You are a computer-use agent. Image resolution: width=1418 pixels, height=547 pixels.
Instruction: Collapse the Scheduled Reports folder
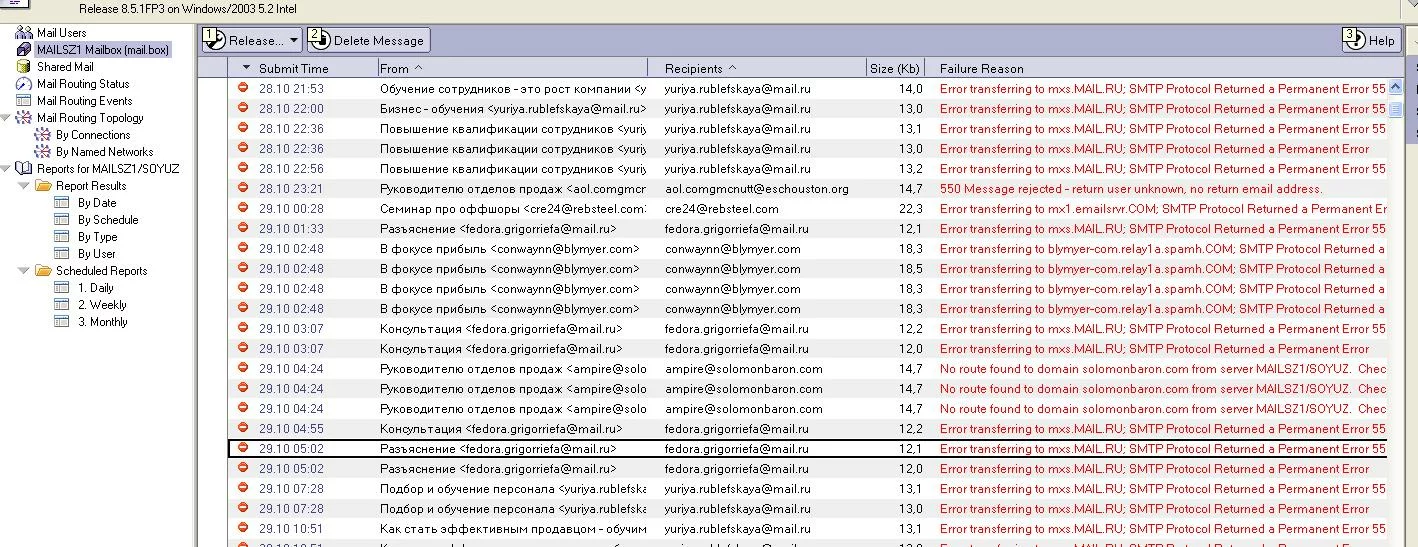point(24,271)
